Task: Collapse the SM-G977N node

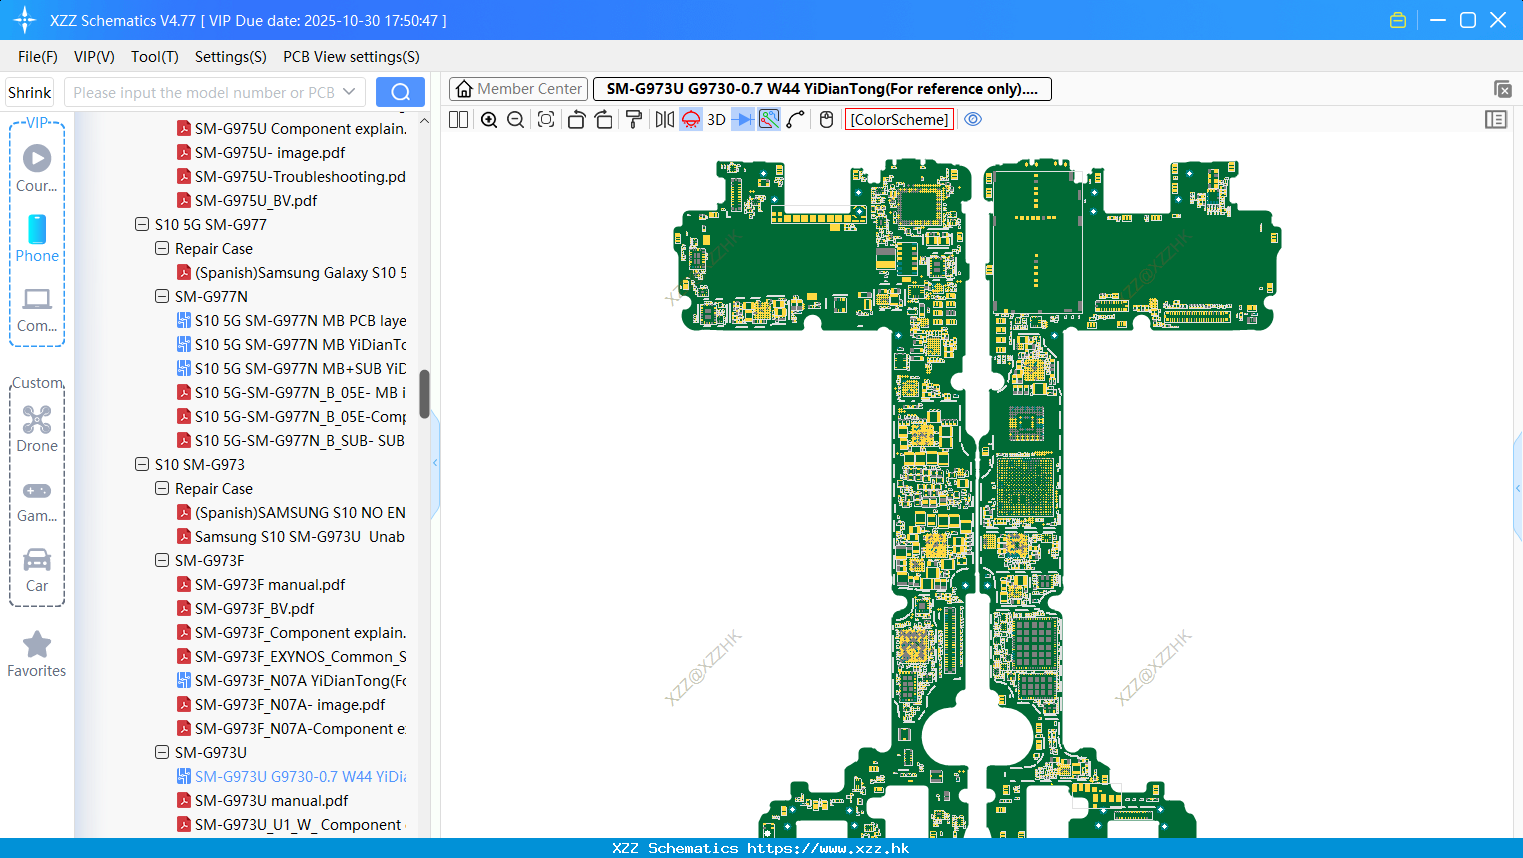Action: click(162, 296)
